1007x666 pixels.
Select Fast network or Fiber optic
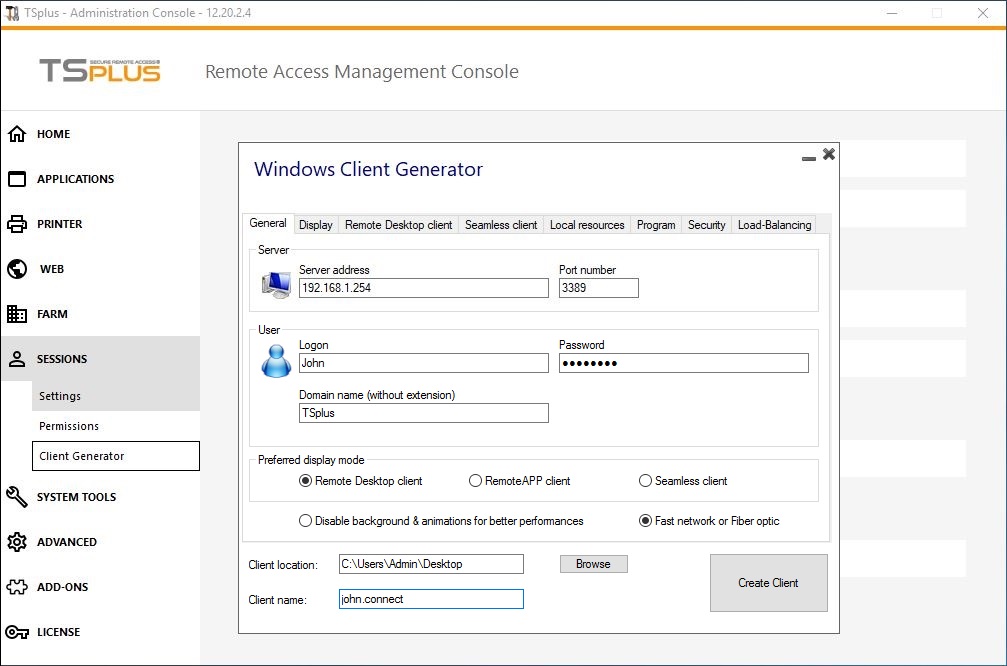(x=646, y=521)
